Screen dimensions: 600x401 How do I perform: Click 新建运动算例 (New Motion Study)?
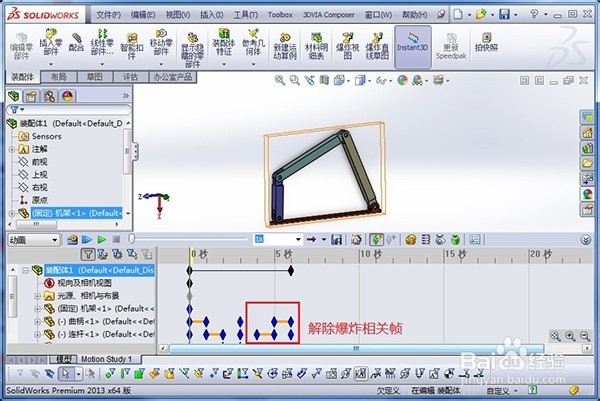click(x=285, y=46)
